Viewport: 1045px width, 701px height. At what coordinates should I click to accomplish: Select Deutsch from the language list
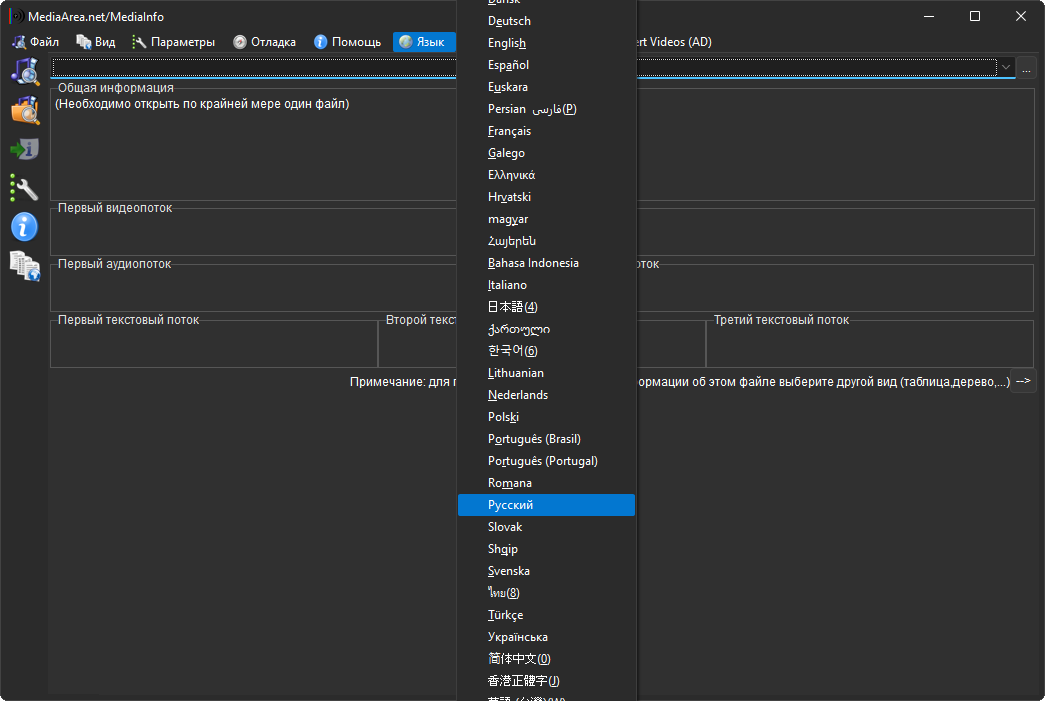[x=509, y=21]
